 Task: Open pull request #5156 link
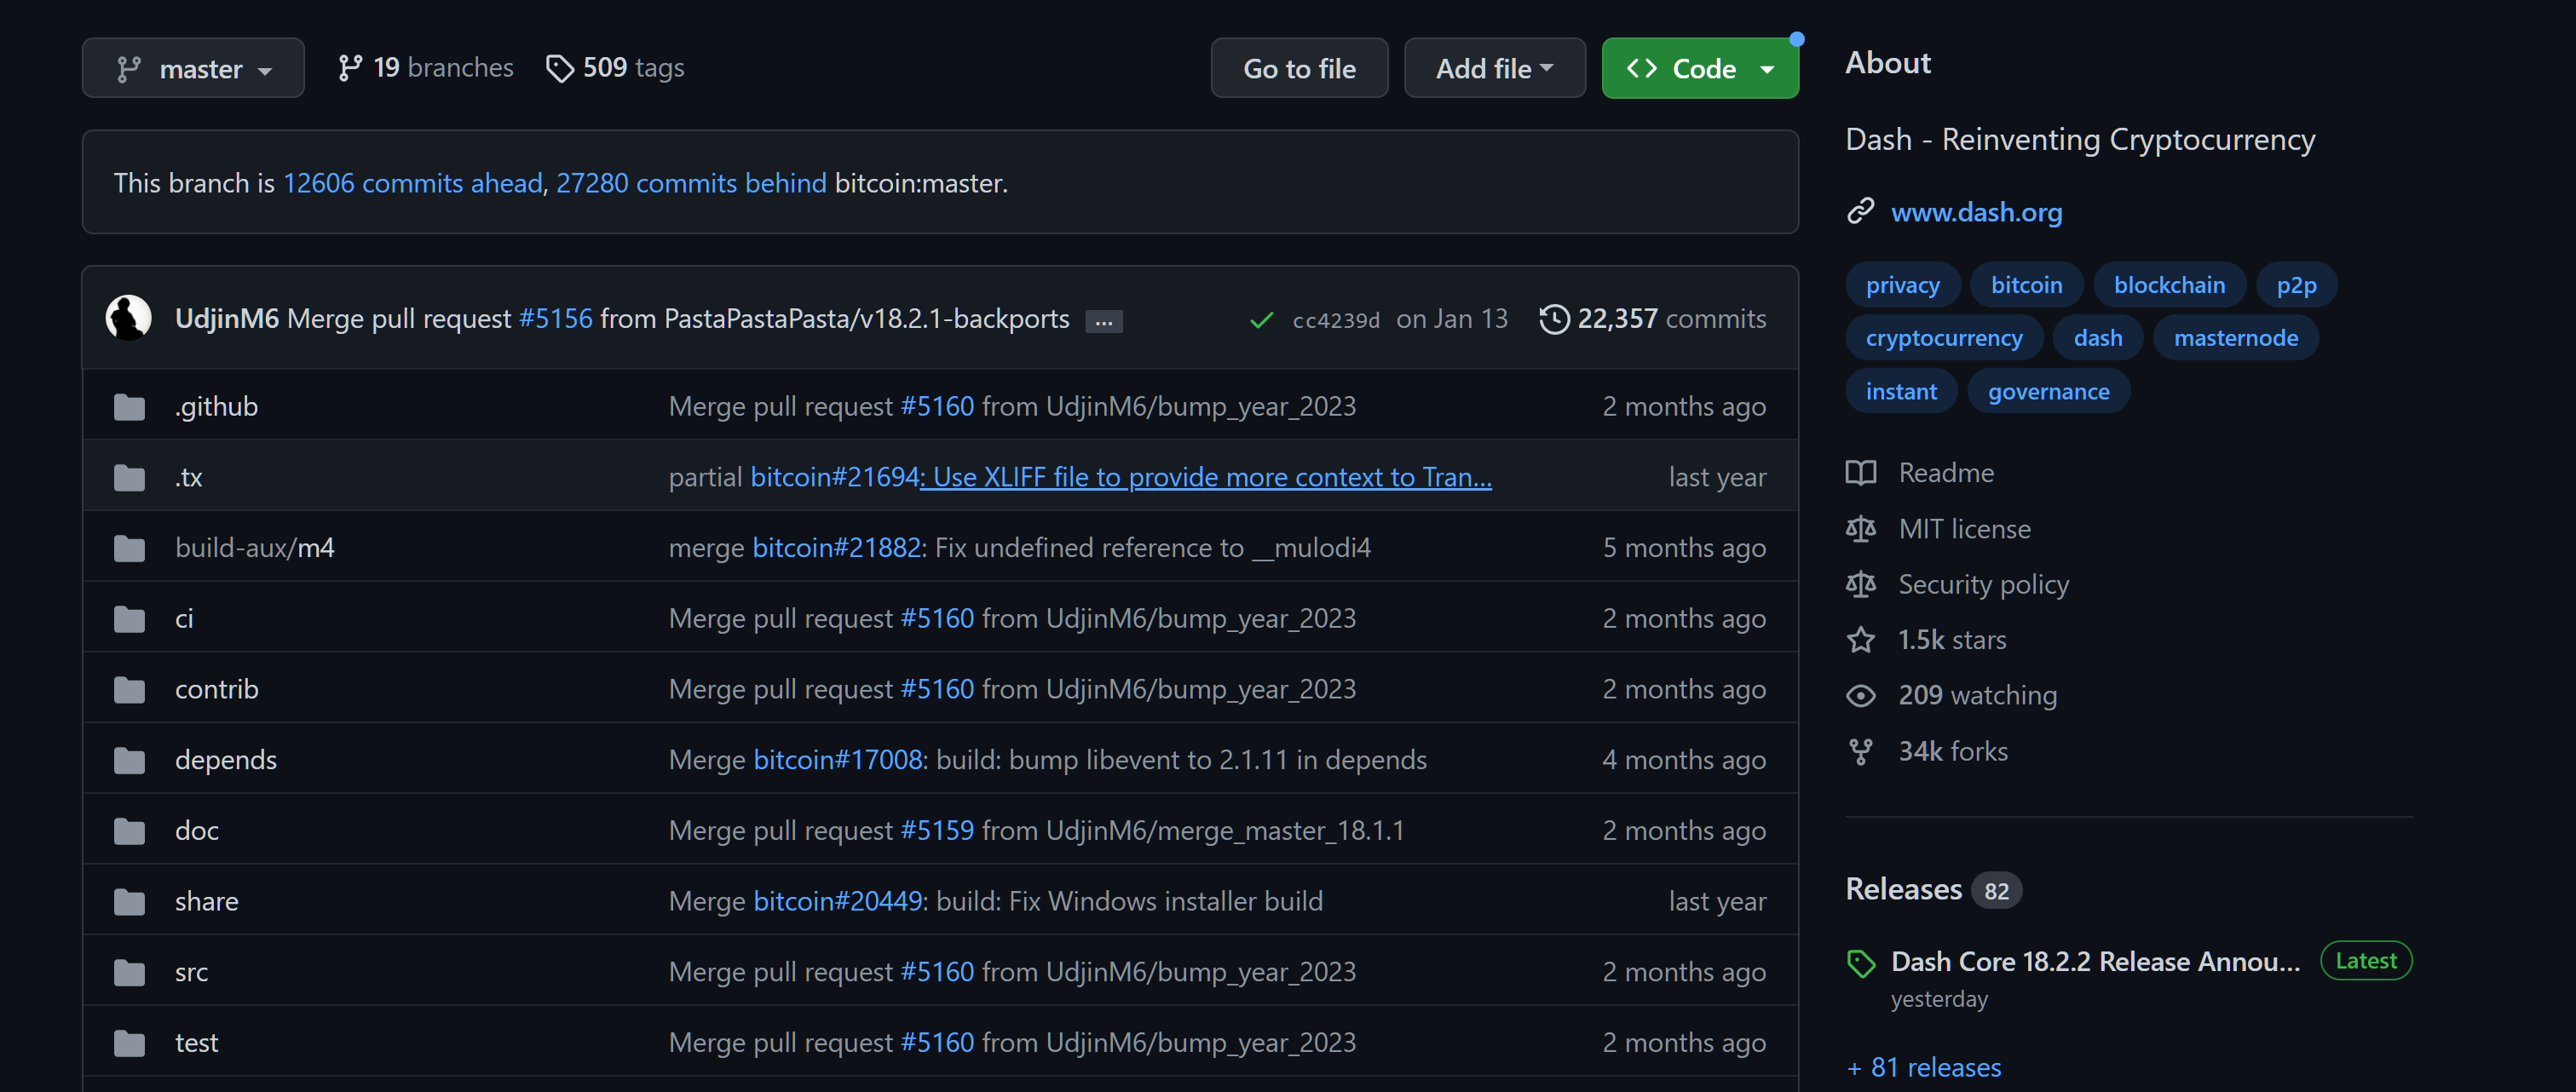point(555,318)
